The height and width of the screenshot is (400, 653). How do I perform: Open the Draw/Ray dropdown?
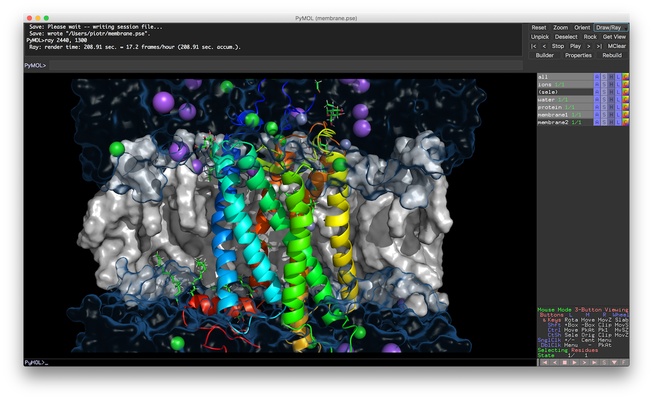(611, 28)
